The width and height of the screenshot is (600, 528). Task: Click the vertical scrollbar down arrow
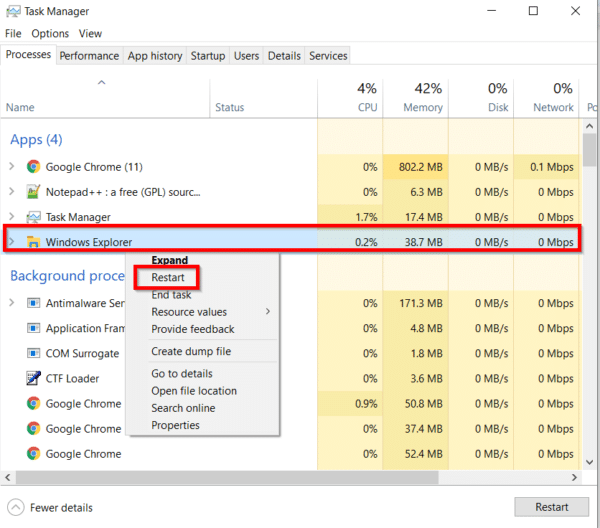589,462
